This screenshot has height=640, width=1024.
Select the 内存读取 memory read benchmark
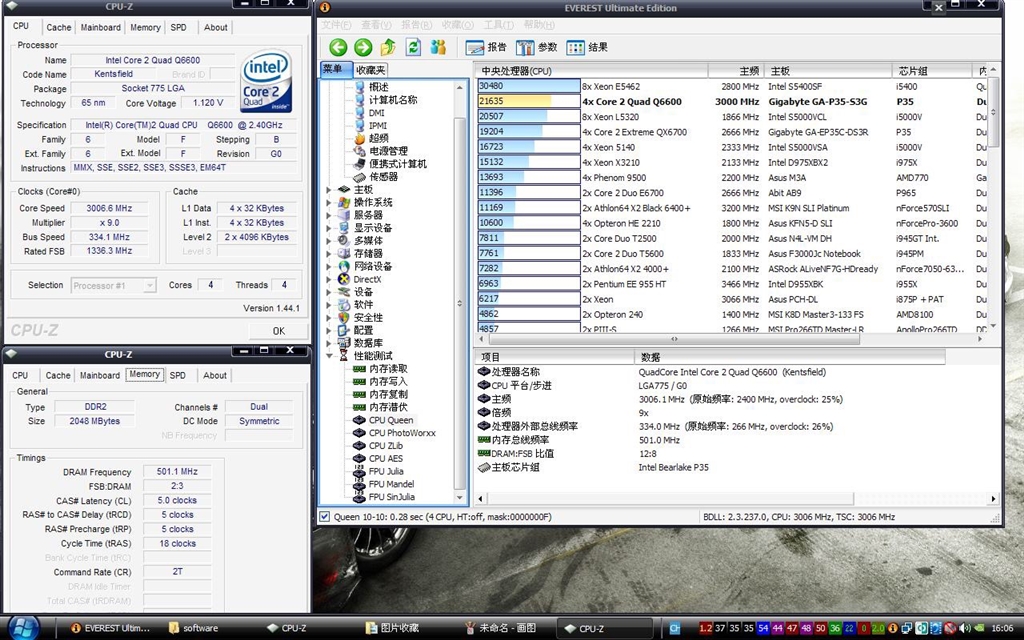tap(388, 369)
